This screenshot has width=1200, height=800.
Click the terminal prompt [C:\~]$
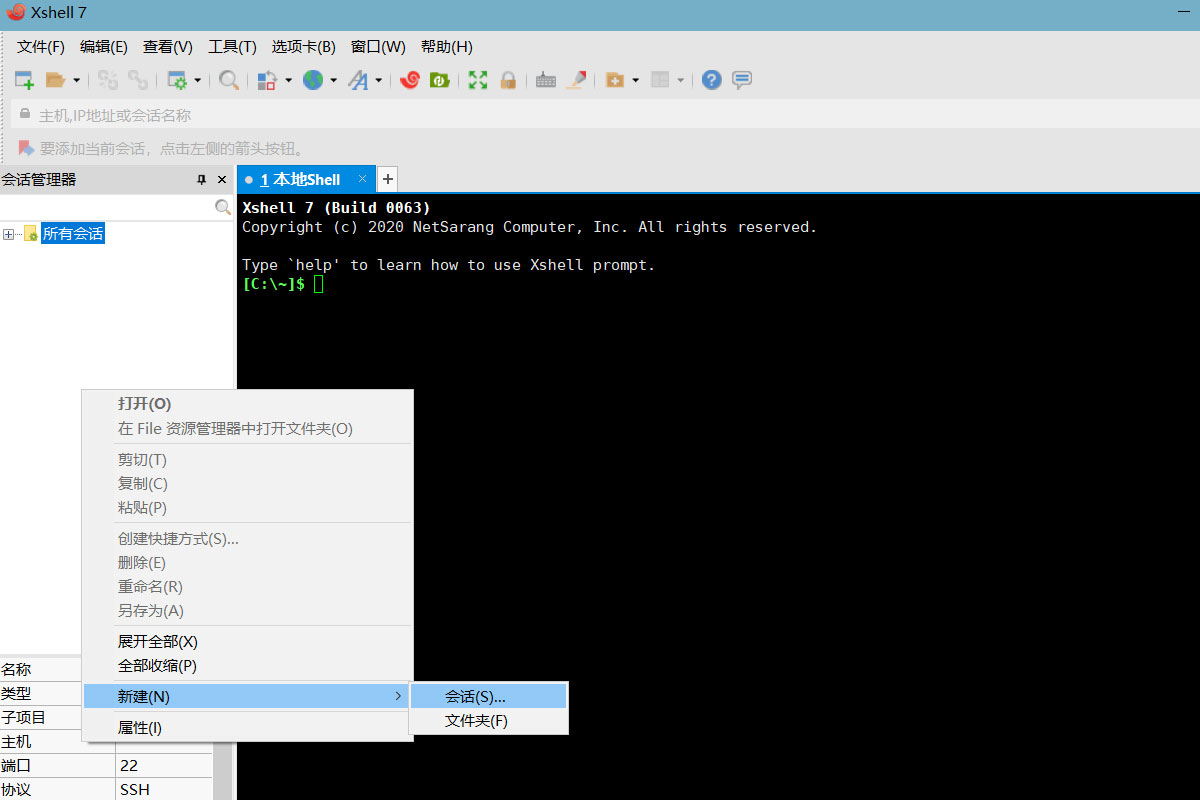(x=274, y=284)
